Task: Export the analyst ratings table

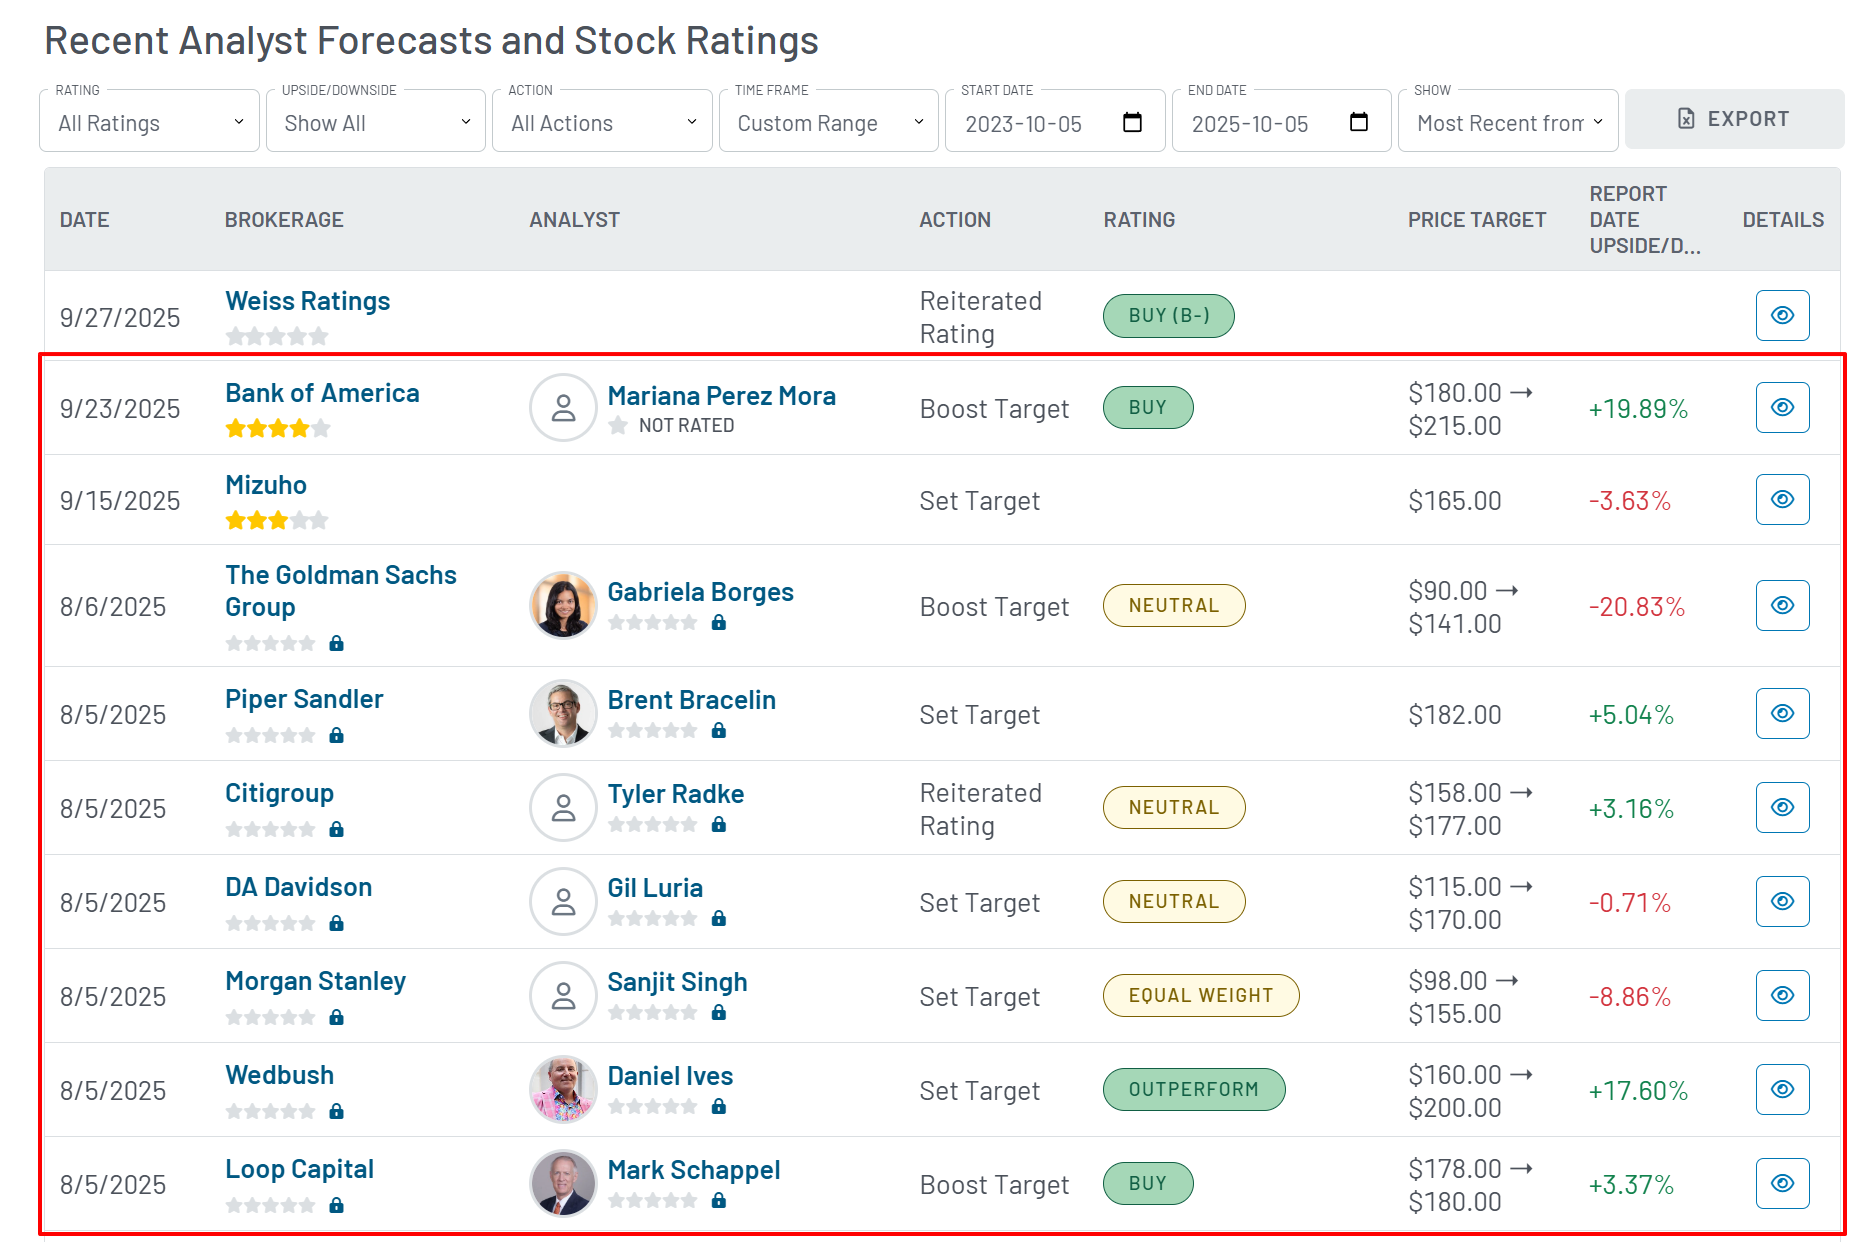Action: 1734,119
